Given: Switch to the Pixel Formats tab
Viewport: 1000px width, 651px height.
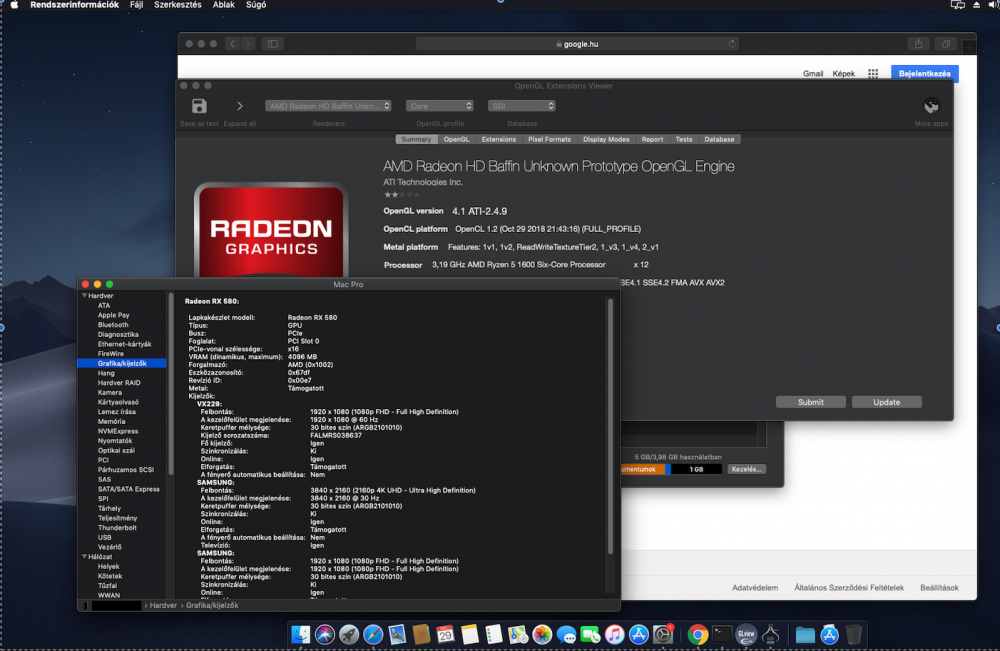Looking at the screenshot, I should click(549, 139).
